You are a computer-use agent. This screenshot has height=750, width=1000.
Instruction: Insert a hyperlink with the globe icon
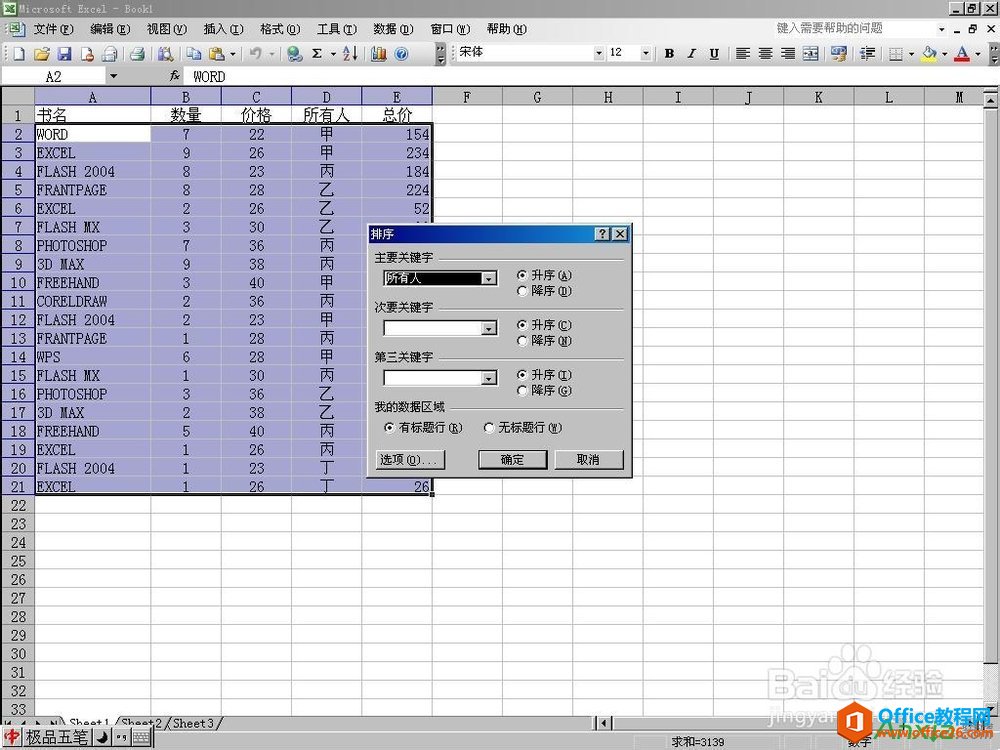click(294, 54)
